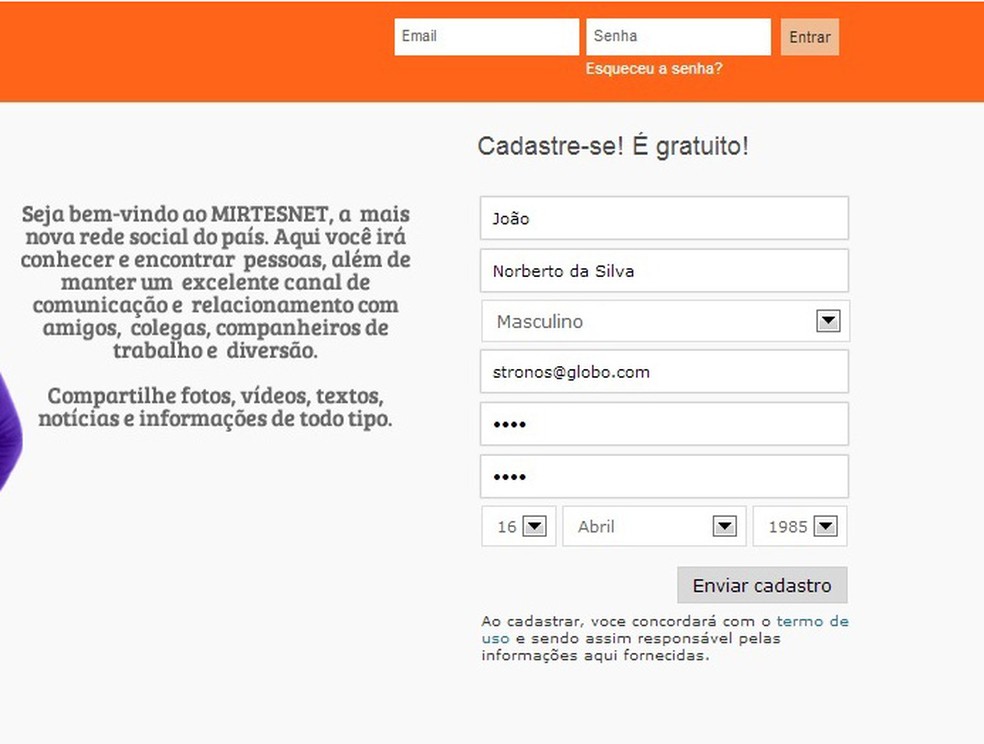Select the first name field containing João

pyautogui.click(x=664, y=218)
